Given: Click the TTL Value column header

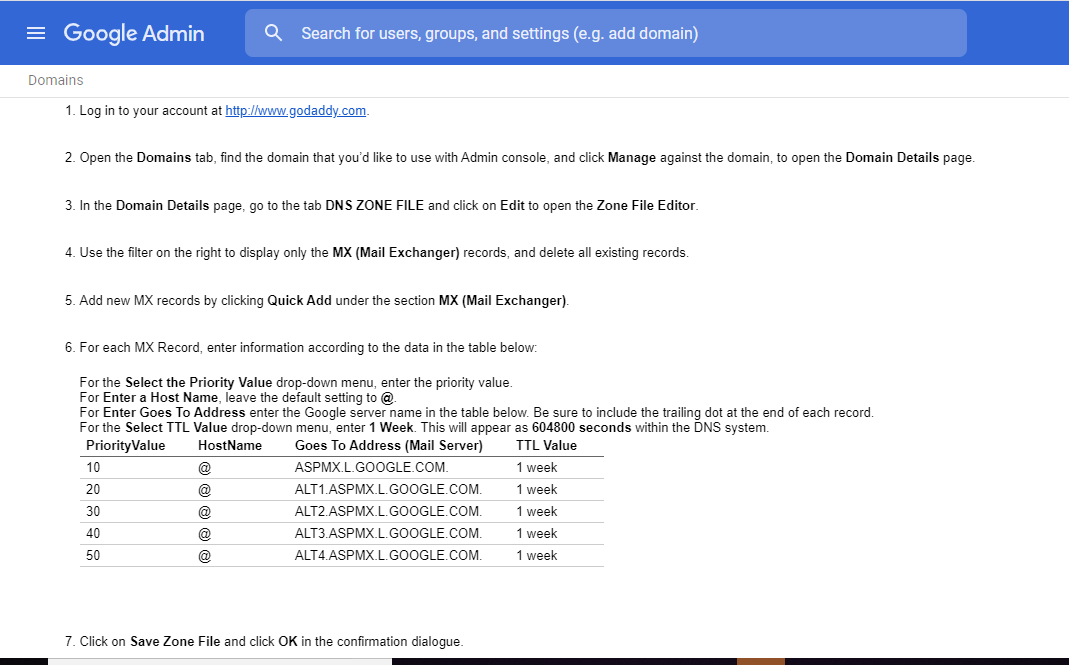Looking at the screenshot, I should pos(546,445).
